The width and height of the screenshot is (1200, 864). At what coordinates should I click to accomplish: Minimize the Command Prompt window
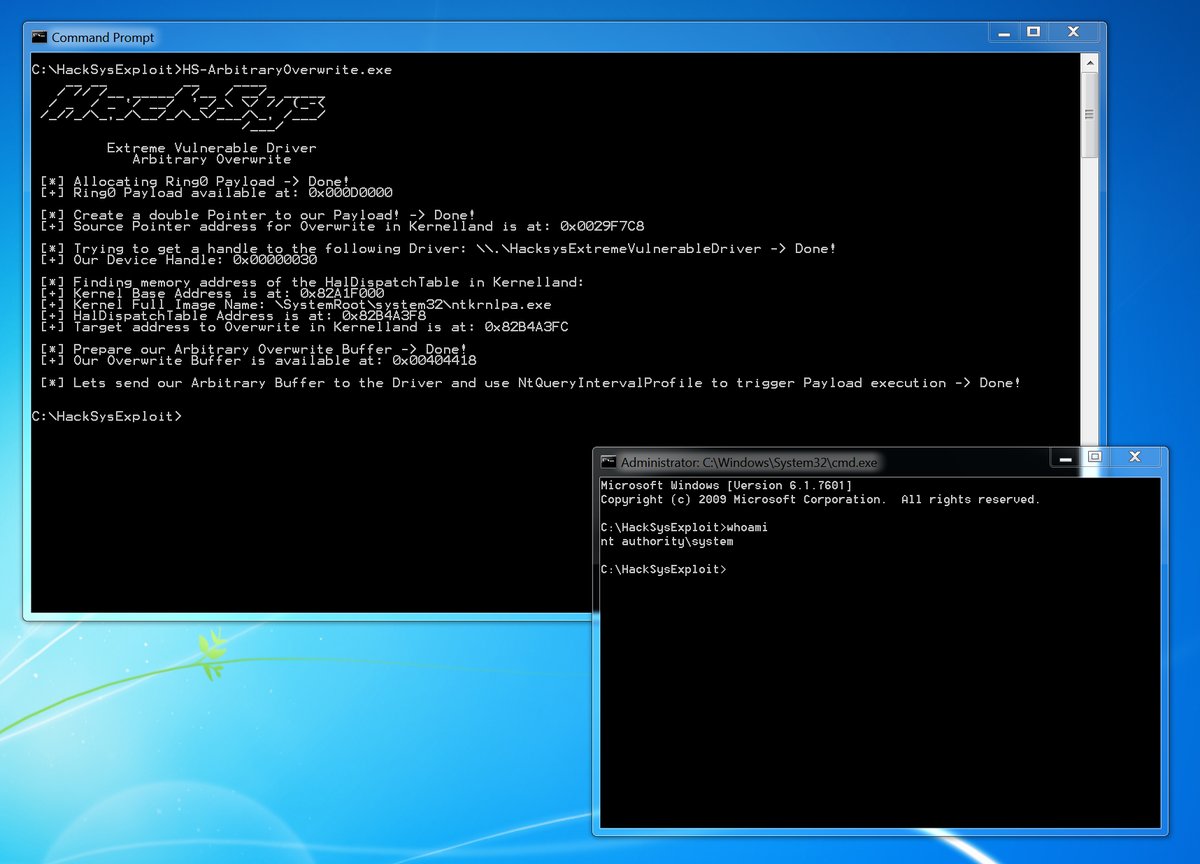pos(1004,33)
